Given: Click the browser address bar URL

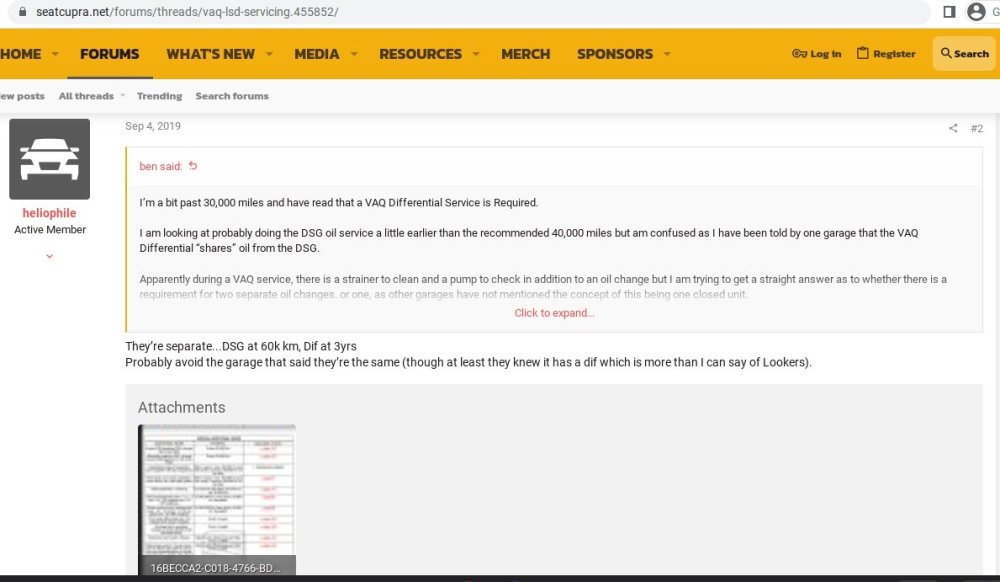Looking at the screenshot, I should pyautogui.click(x=187, y=11).
